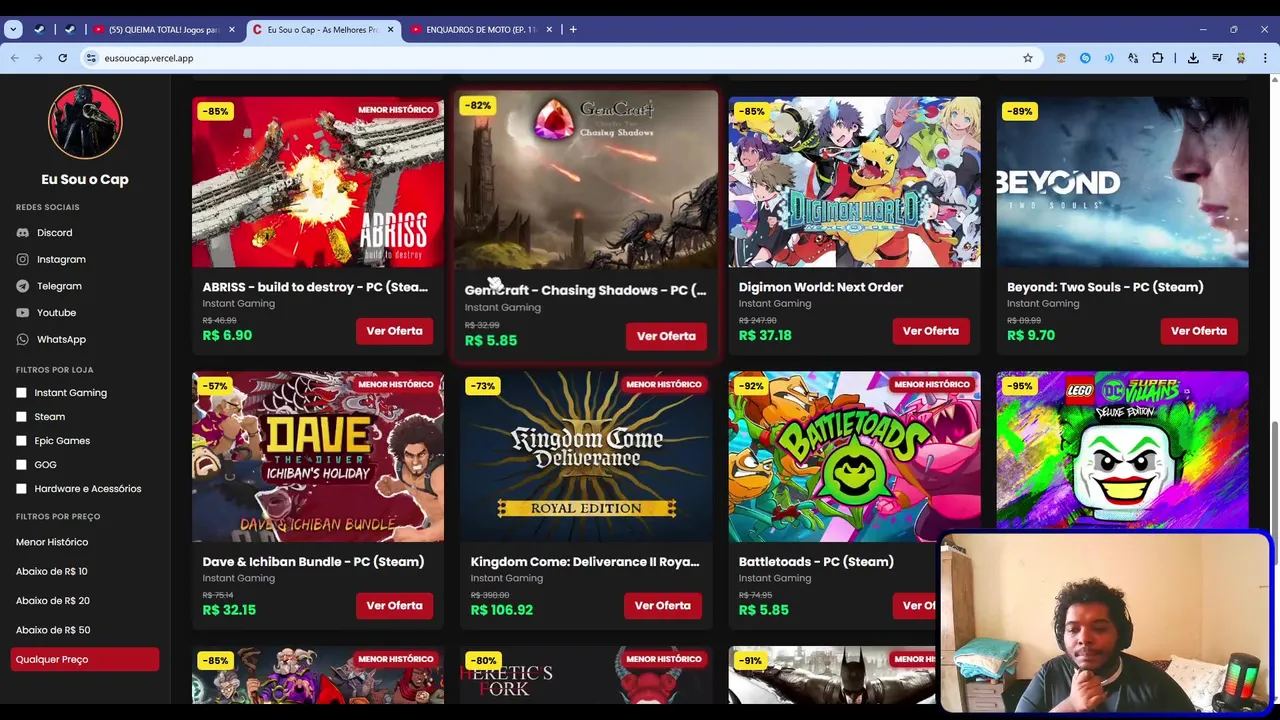Check the GOG store filter

(x=22, y=465)
